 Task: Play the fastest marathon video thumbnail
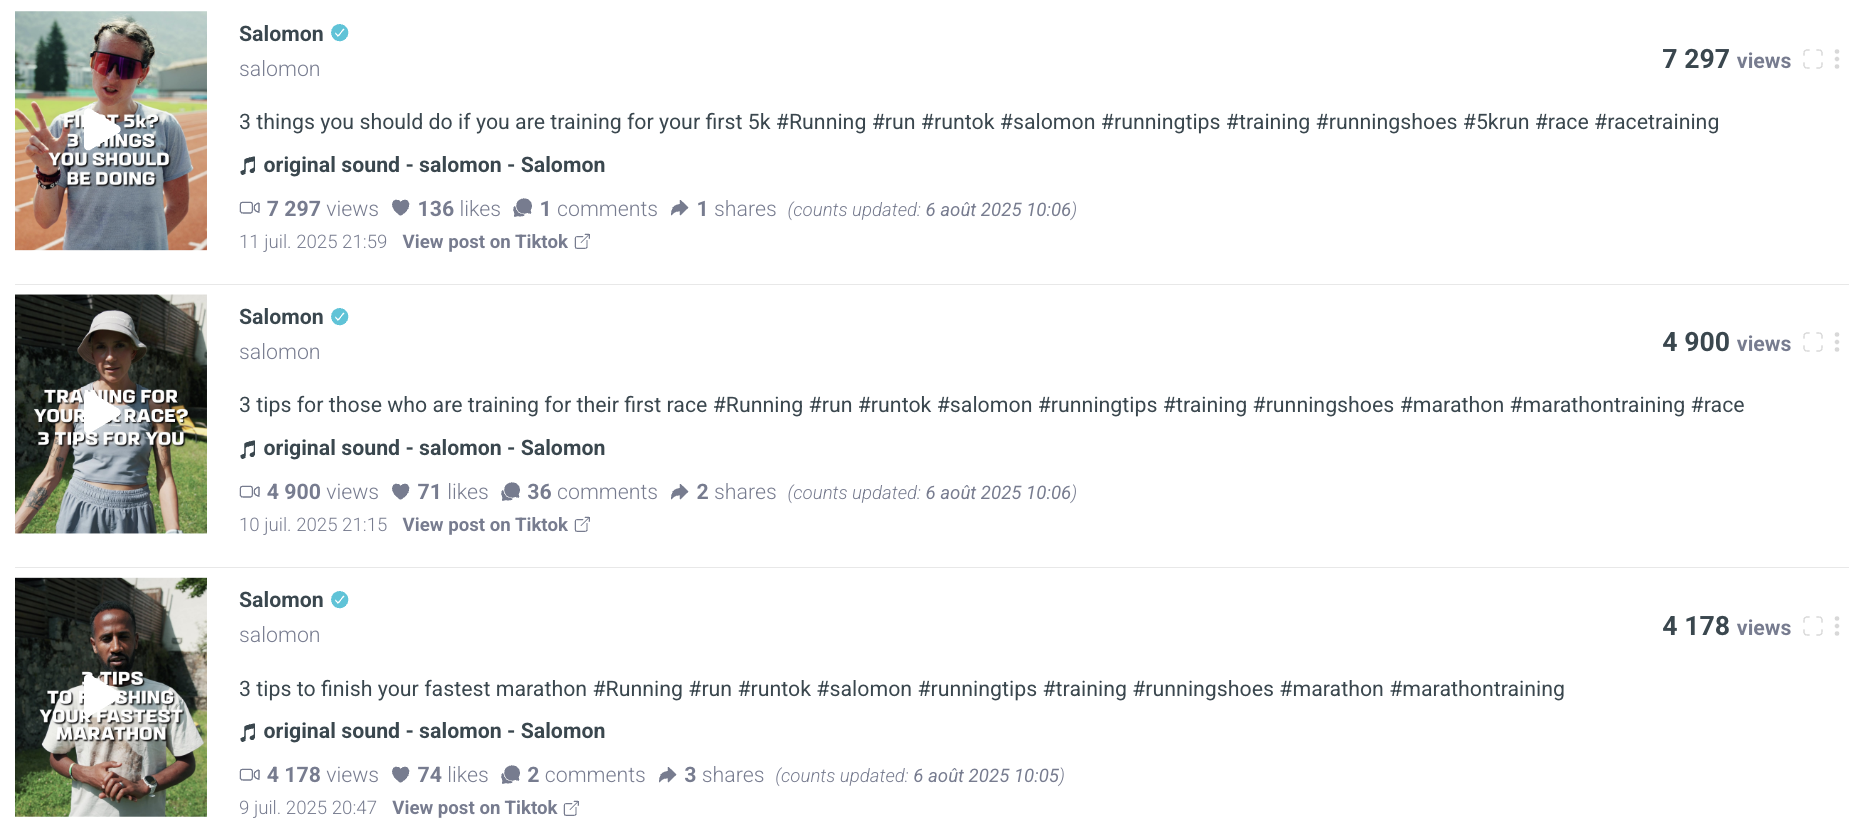111,697
